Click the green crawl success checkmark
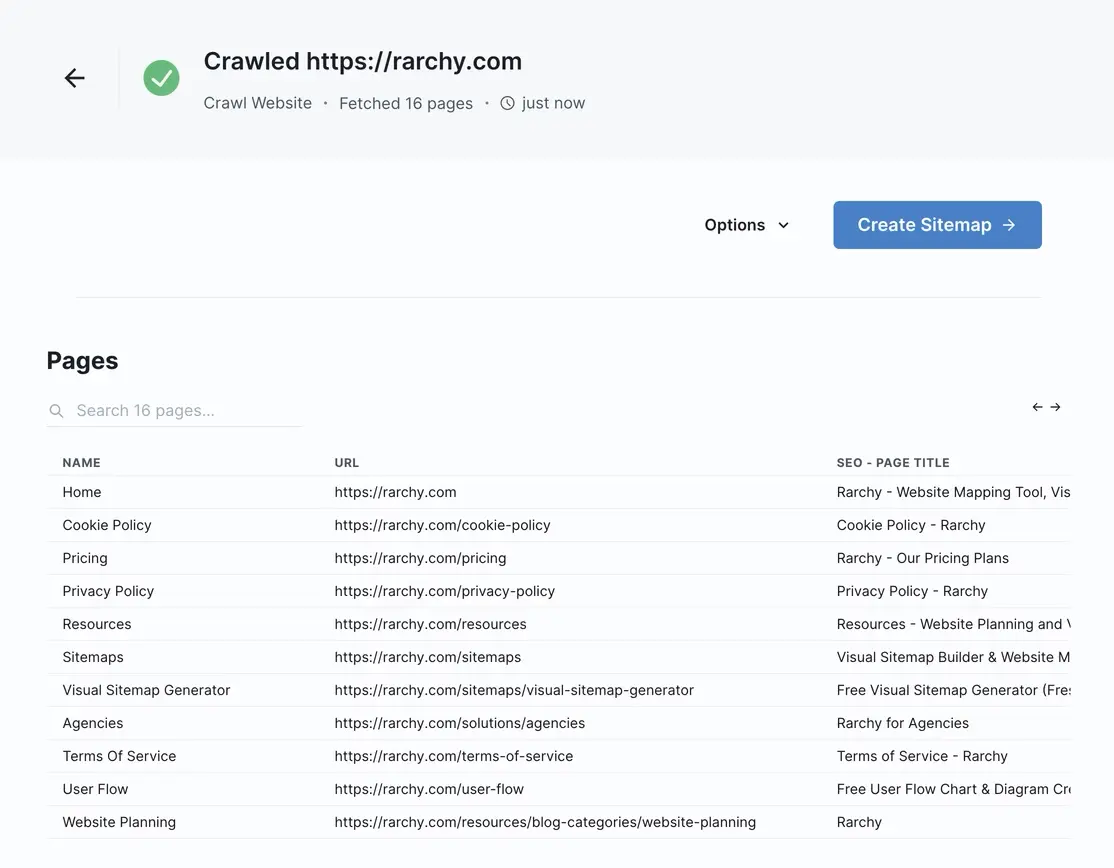 pos(161,76)
